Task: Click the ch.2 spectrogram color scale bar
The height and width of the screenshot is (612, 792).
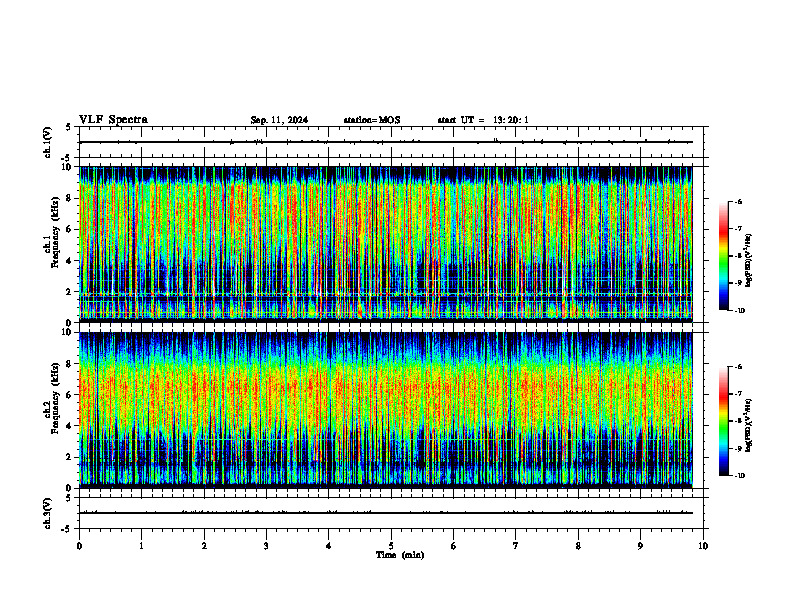Action: [x=723, y=421]
